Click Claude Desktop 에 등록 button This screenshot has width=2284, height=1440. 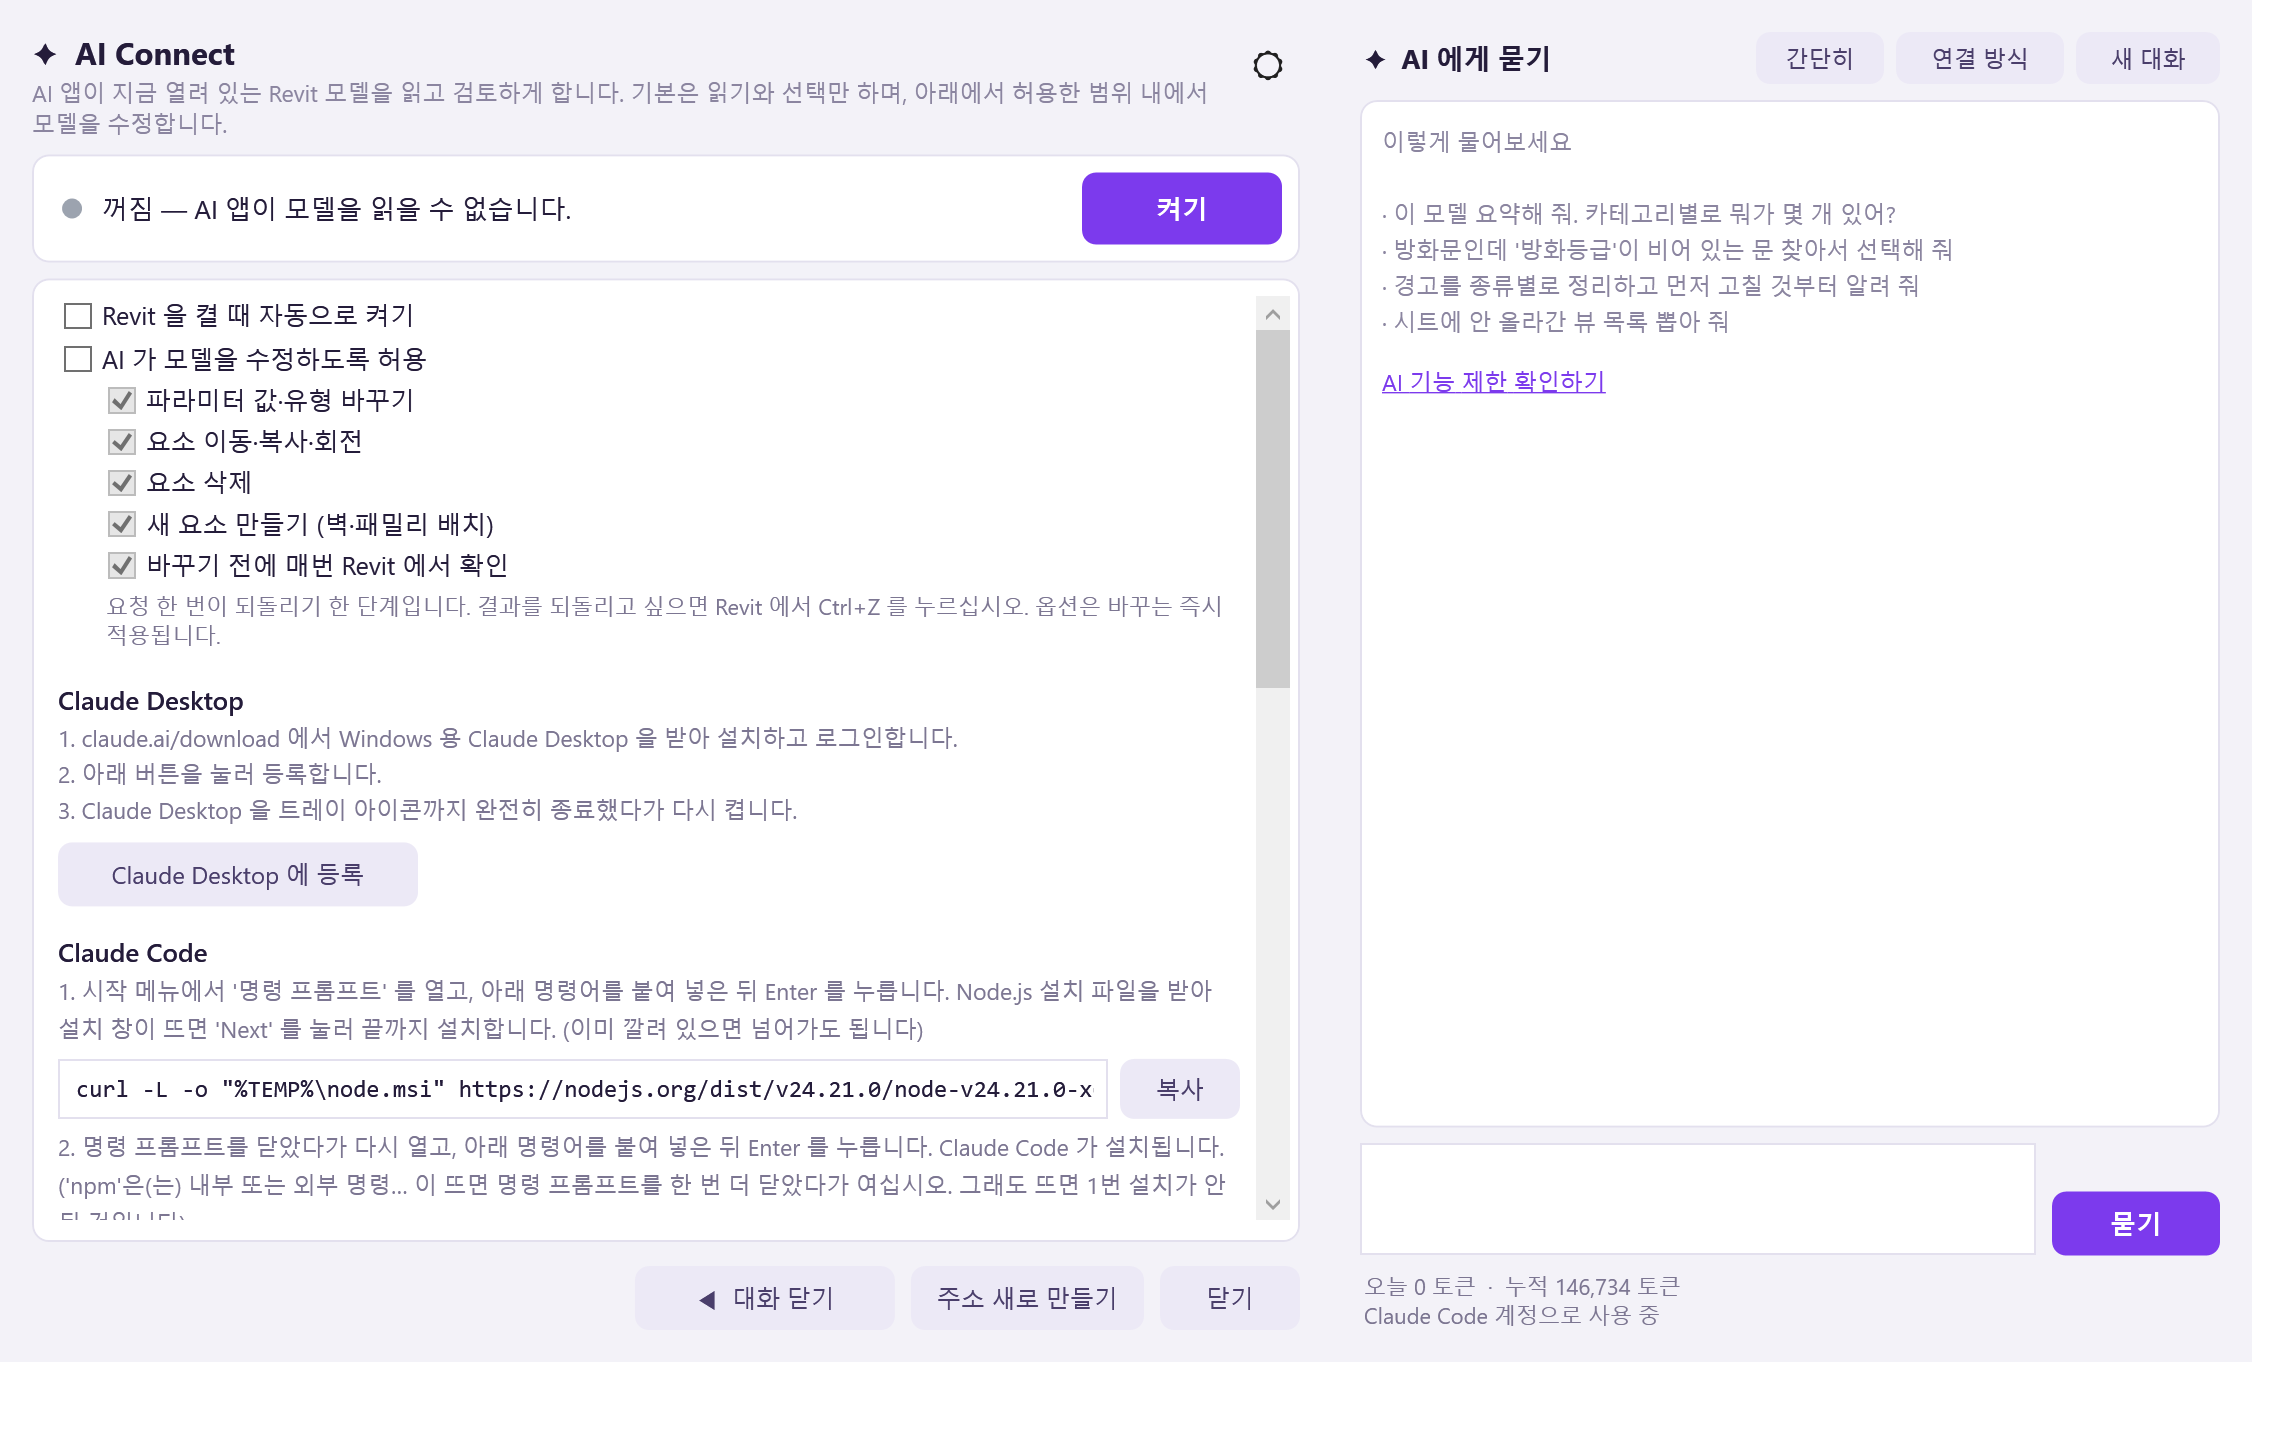tap(238, 875)
